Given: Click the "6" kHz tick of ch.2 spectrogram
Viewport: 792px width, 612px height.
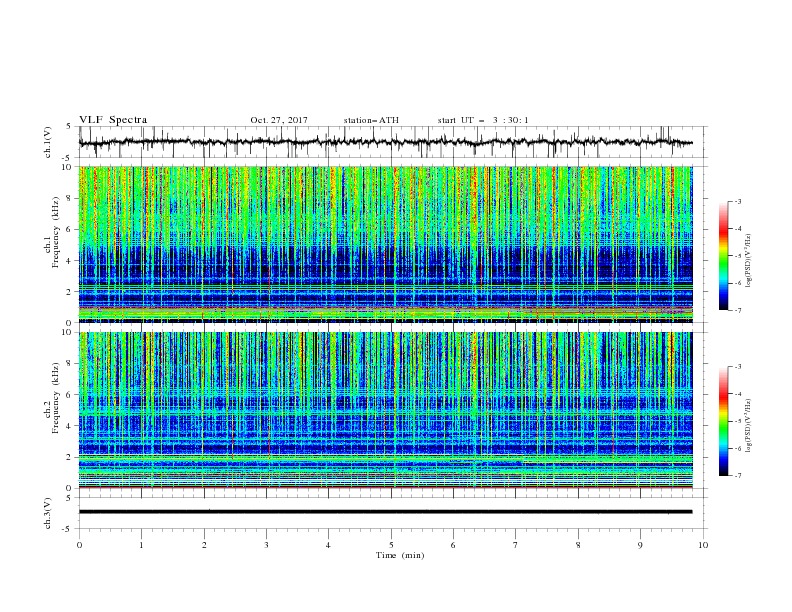Looking at the screenshot, I should (71, 395).
